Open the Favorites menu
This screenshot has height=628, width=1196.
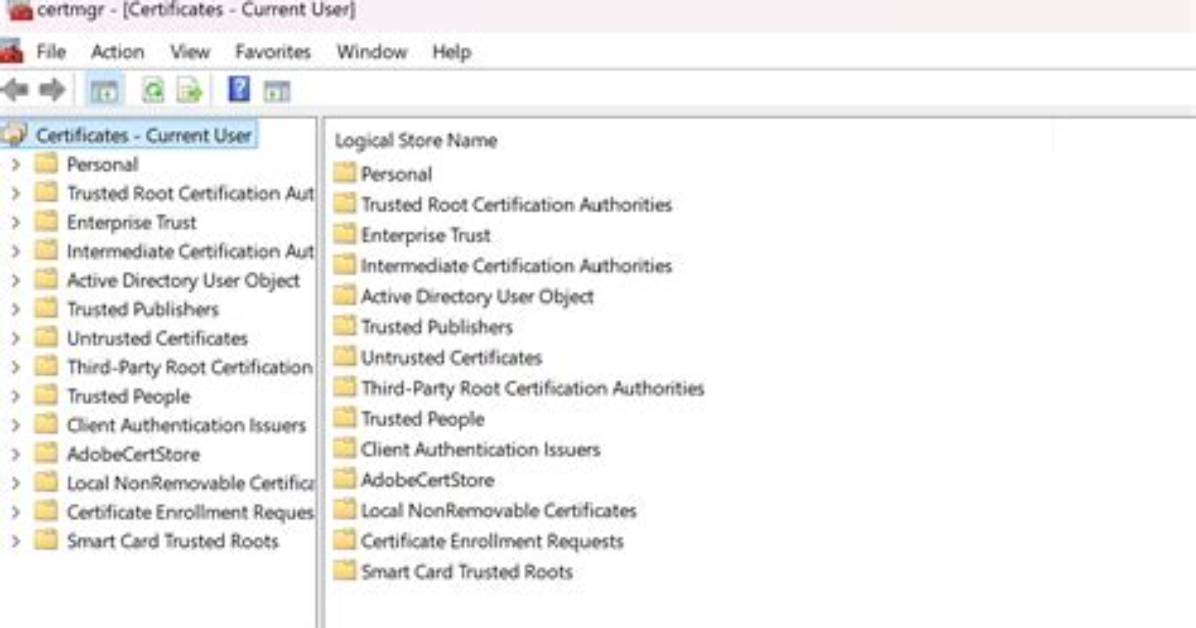coord(273,52)
